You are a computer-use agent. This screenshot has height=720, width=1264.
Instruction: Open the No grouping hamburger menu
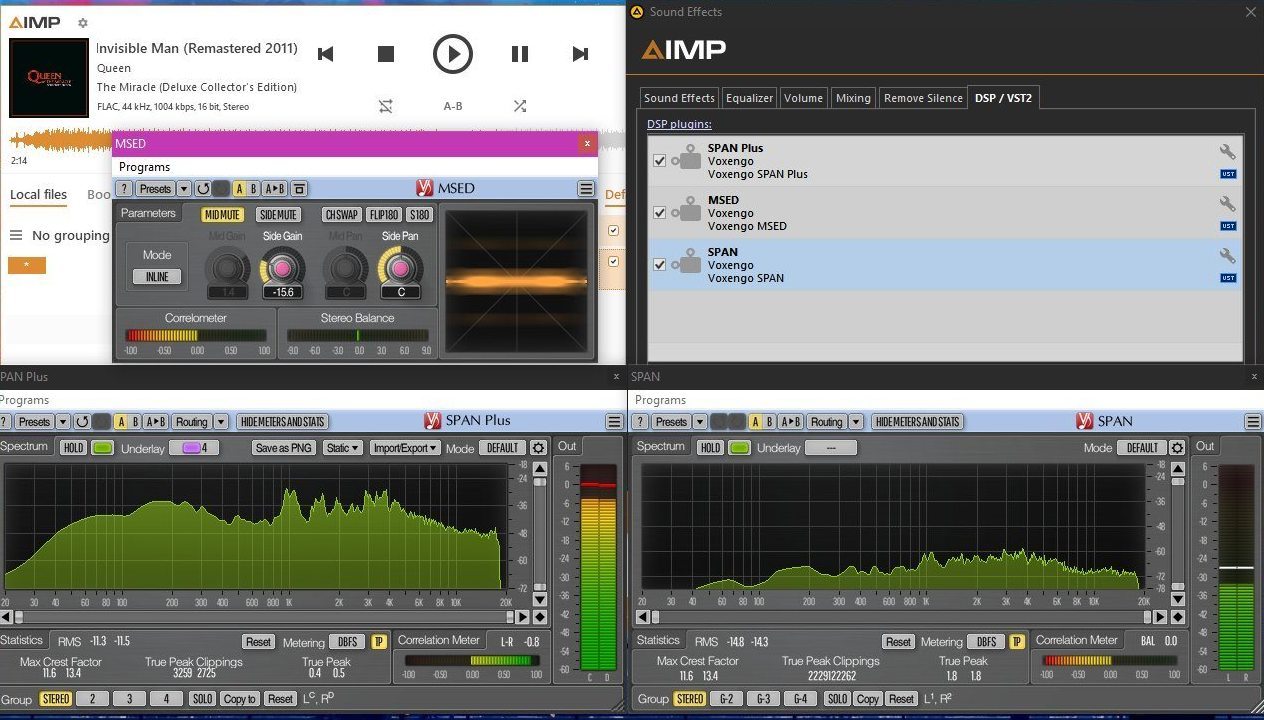[16, 236]
